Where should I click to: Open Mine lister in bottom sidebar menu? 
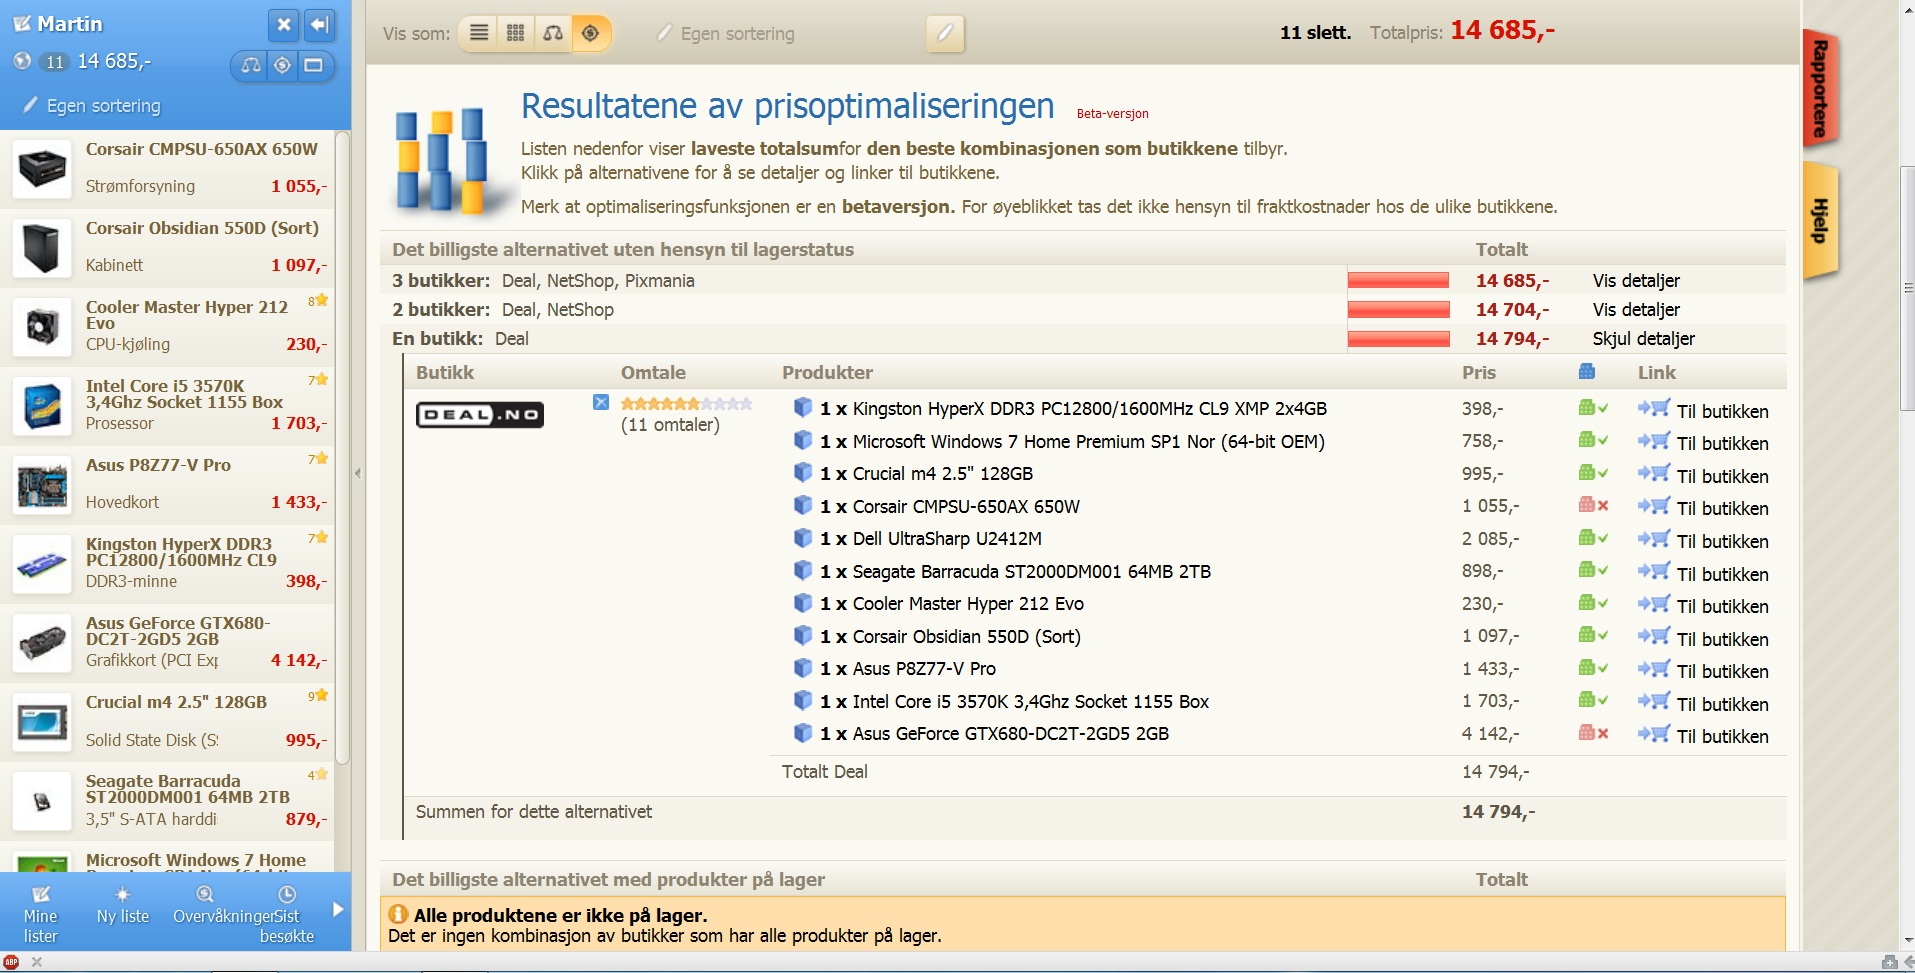pyautogui.click(x=40, y=914)
